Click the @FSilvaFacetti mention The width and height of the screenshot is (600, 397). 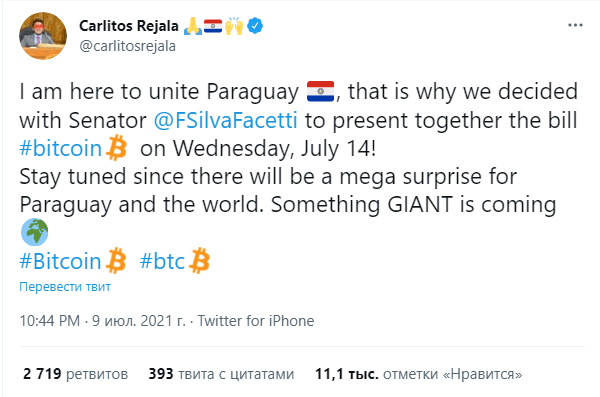(225, 120)
